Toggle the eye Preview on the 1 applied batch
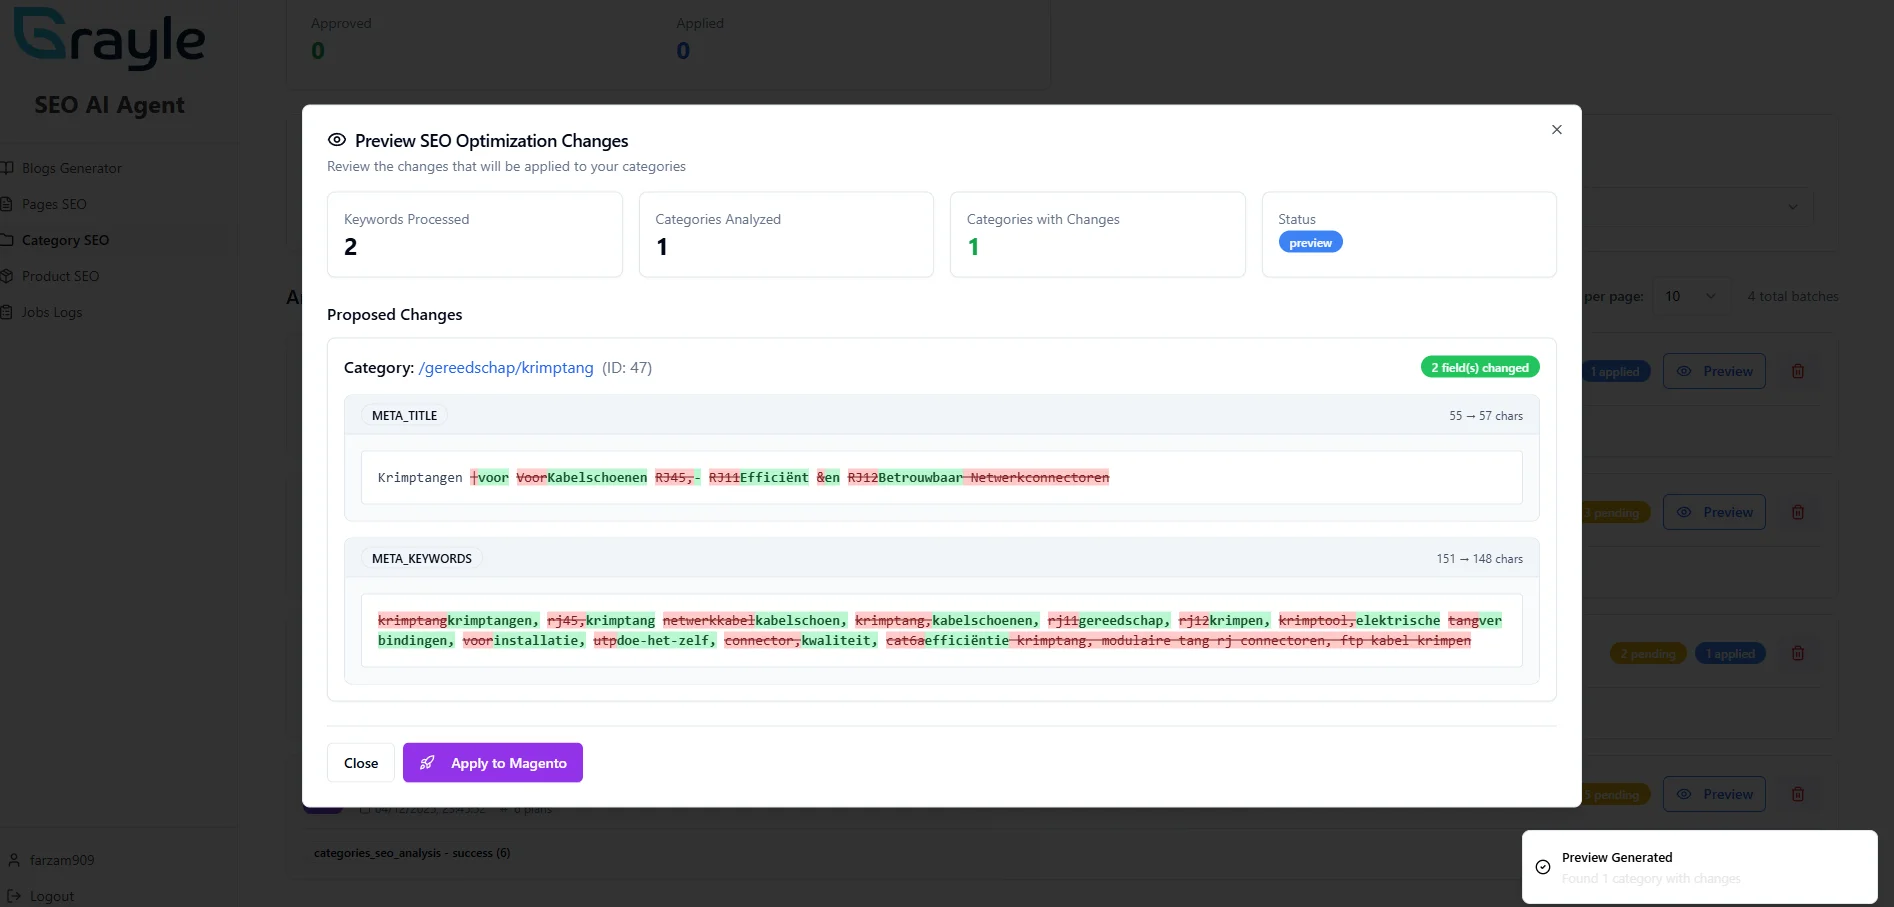Image resolution: width=1894 pixels, height=907 pixels. click(1714, 371)
